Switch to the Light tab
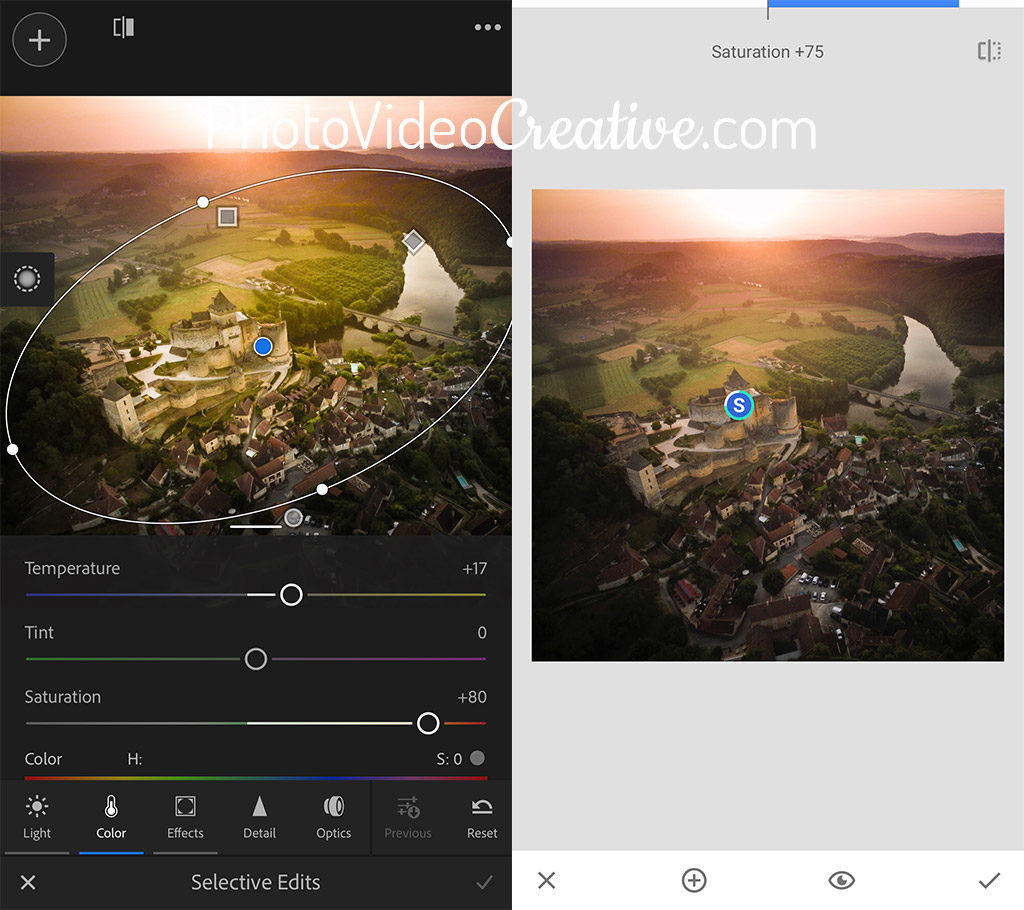The height and width of the screenshot is (910, 1024). pyautogui.click(x=37, y=817)
